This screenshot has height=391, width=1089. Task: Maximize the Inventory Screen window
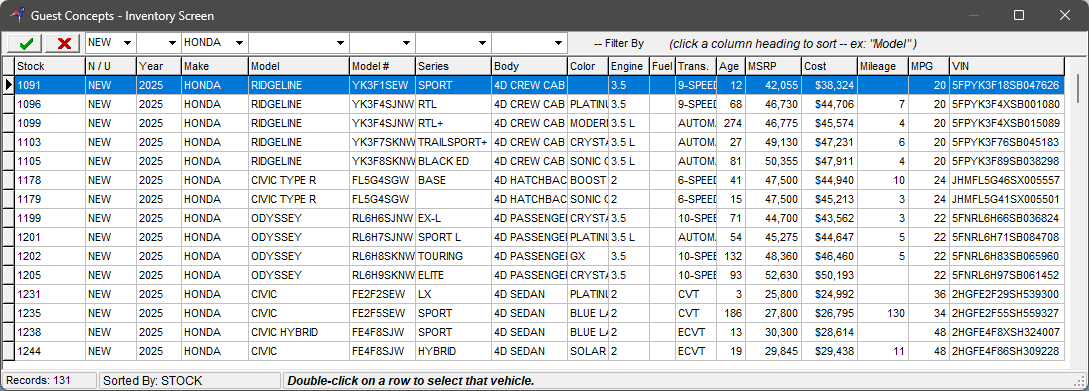pos(1019,15)
